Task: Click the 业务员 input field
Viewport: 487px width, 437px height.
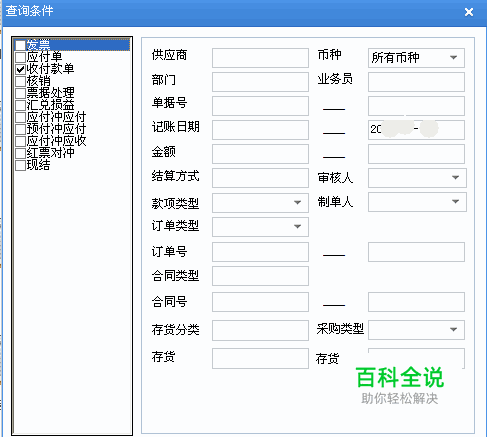Action: tap(416, 82)
